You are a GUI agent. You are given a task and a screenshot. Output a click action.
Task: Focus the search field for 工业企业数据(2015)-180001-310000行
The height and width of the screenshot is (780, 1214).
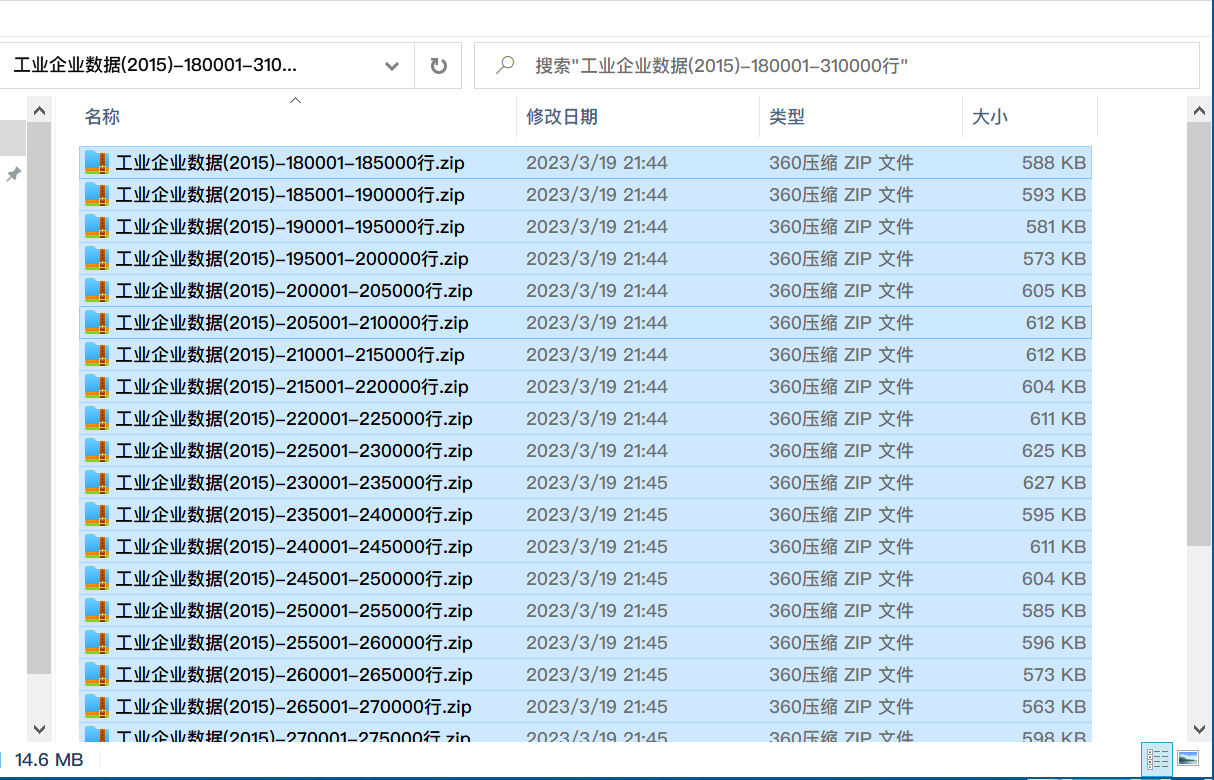[x=836, y=66]
